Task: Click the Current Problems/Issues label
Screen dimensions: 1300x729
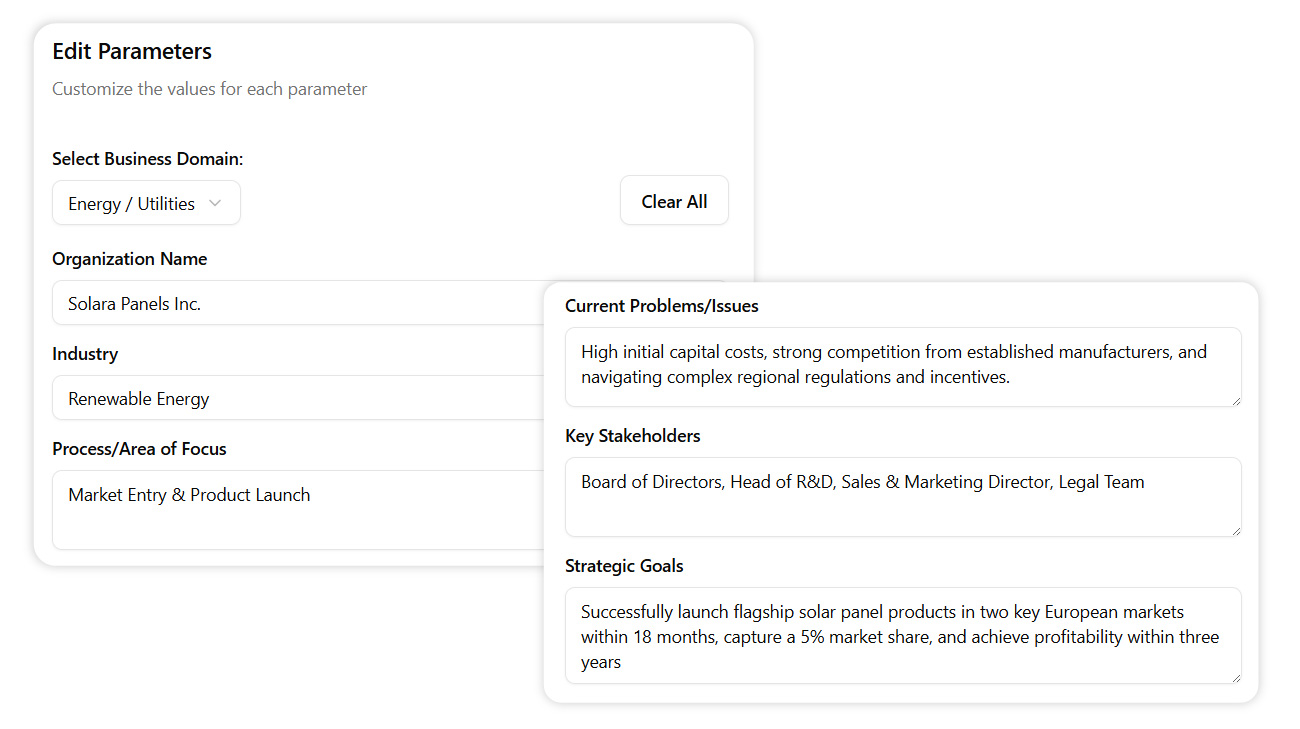Action: [661, 306]
